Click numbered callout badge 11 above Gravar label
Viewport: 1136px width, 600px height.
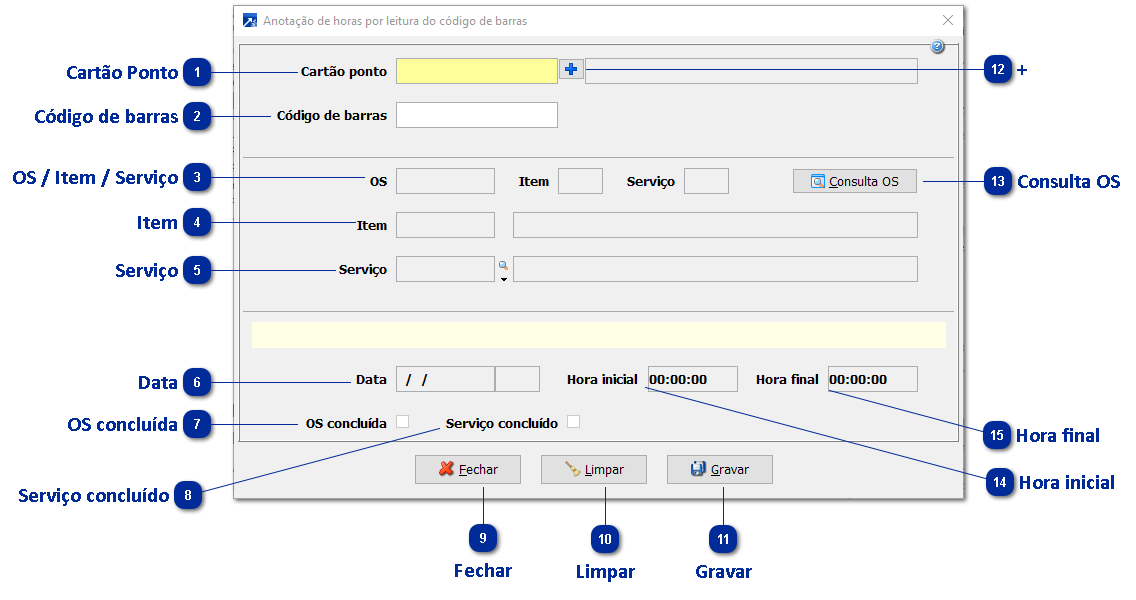click(x=723, y=539)
